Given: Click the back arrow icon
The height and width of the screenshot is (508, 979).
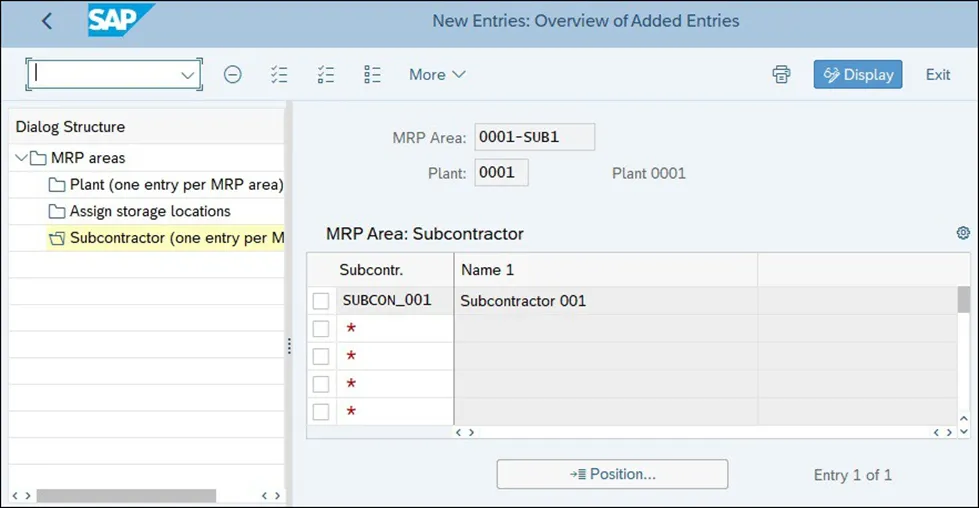Looking at the screenshot, I should [47, 21].
